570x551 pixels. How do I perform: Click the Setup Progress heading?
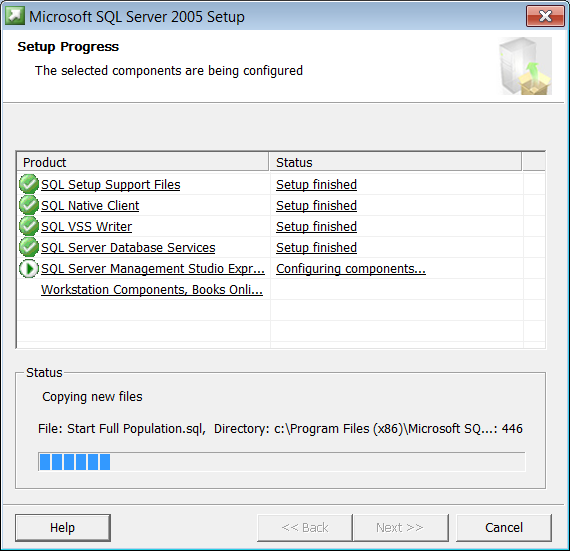(x=68, y=47)
